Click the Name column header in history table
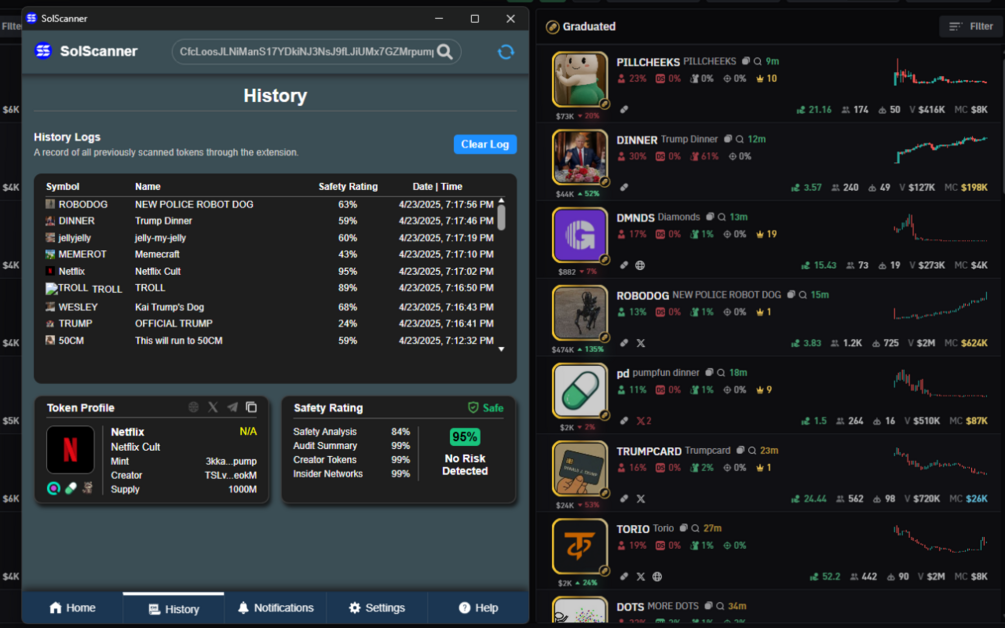 pyautogui.click(x=147, y=186)
